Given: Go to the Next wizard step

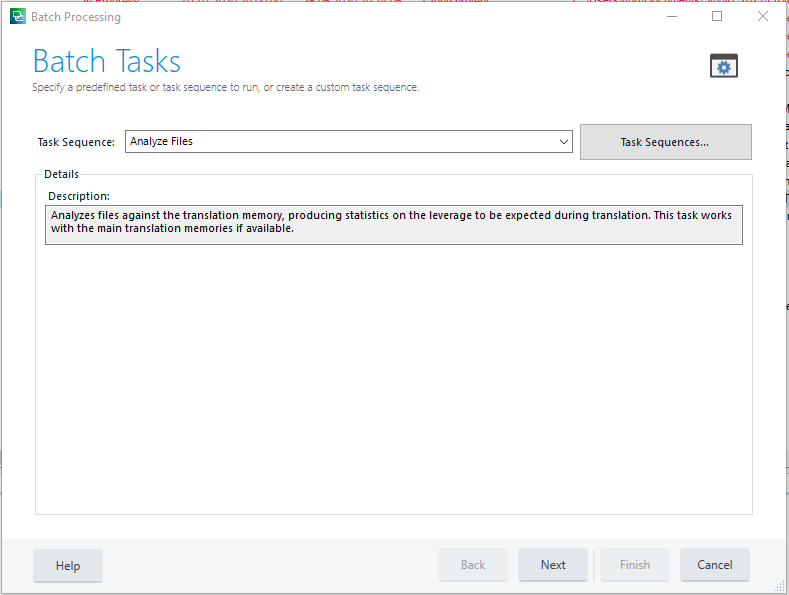Looking at the screenshot, I should 553,565.
